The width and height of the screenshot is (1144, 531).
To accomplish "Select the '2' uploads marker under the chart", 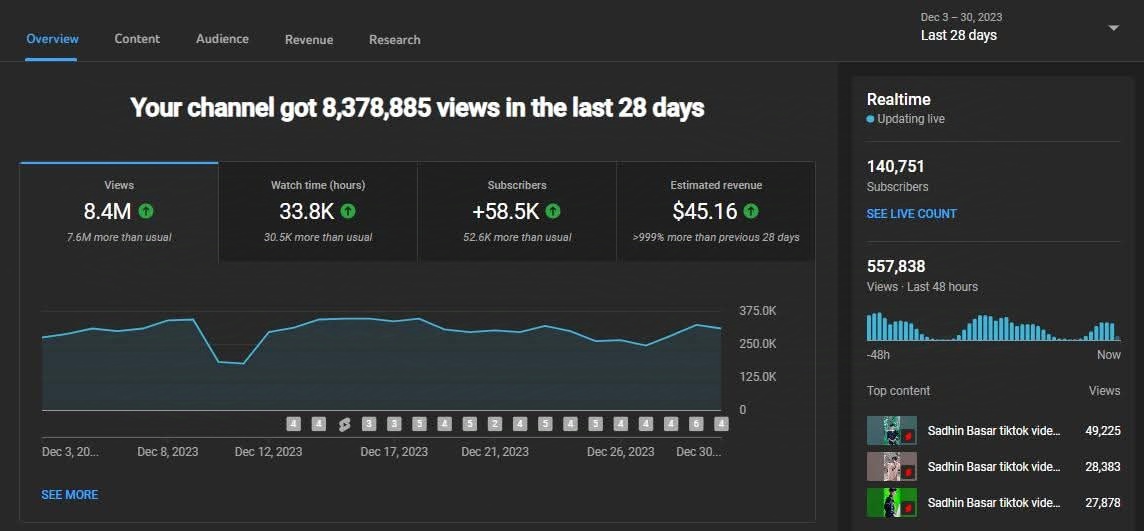I will click(x=495, y=424).
